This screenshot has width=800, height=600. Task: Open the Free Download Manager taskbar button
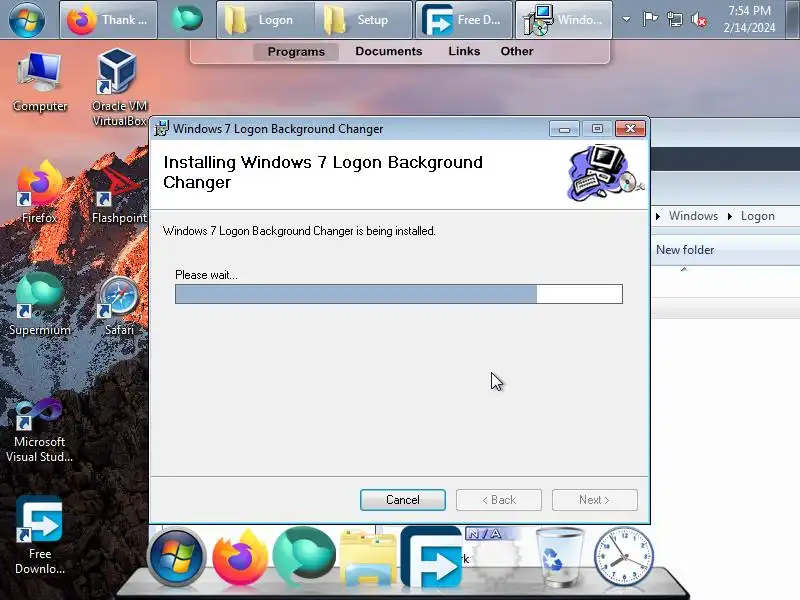(x=464, y=20)
